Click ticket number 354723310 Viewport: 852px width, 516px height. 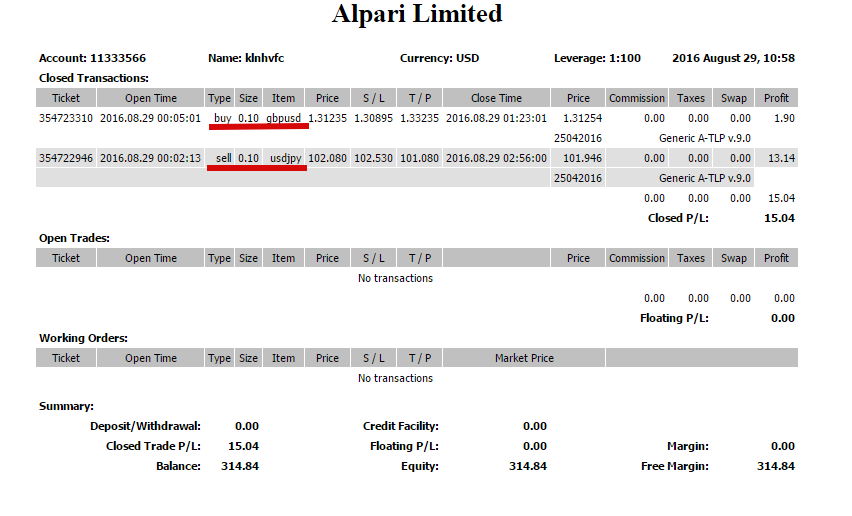pos(66,118)
